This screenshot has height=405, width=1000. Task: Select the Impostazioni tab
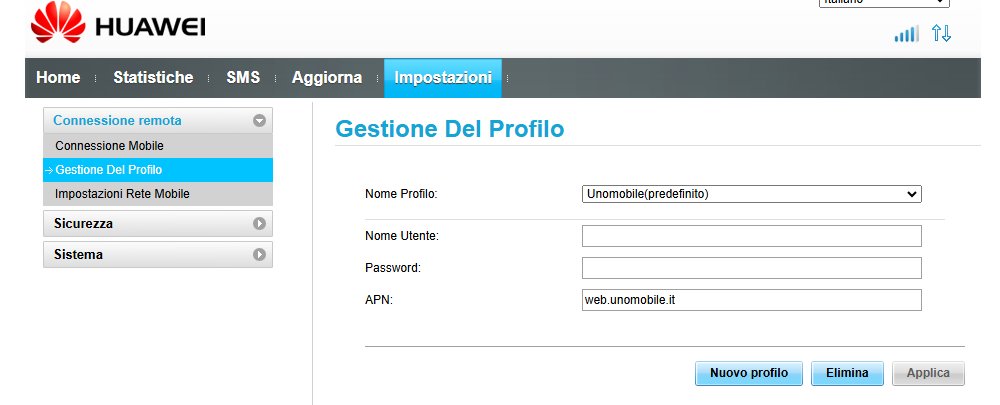[x=443, y=78]
